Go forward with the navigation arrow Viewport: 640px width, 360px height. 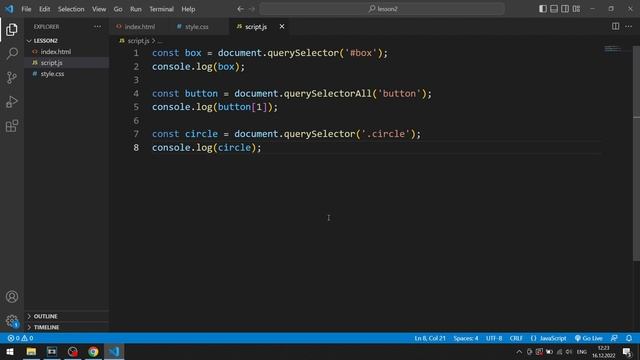[x=252, y=9]
